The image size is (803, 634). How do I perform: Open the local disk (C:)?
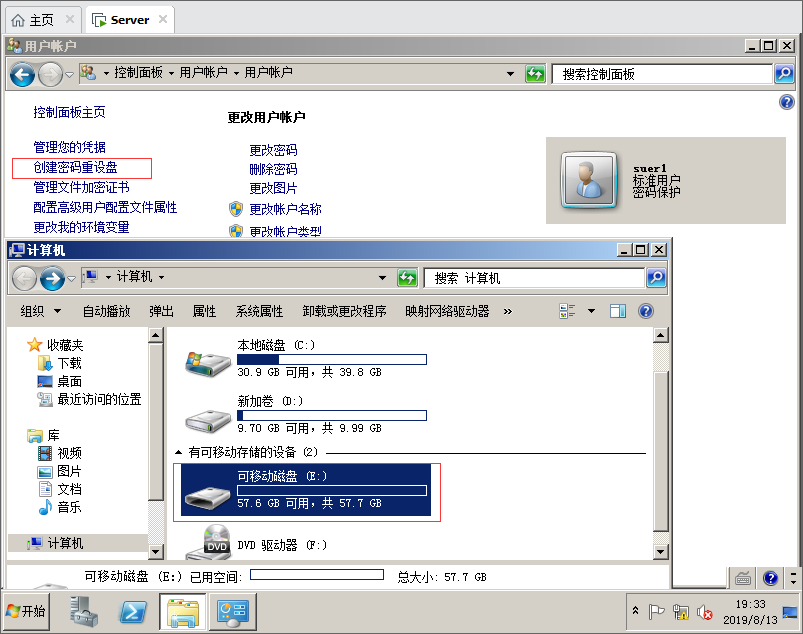pyautogui.click(x=275, y=345)
